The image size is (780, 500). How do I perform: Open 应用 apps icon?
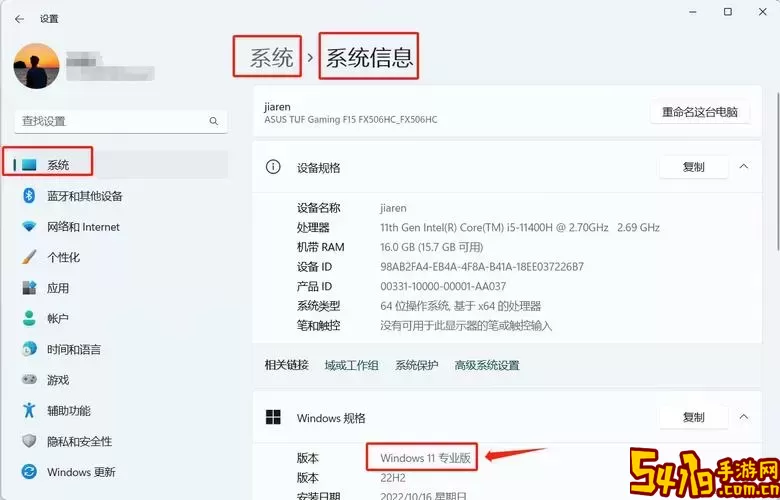coord(29,288)
